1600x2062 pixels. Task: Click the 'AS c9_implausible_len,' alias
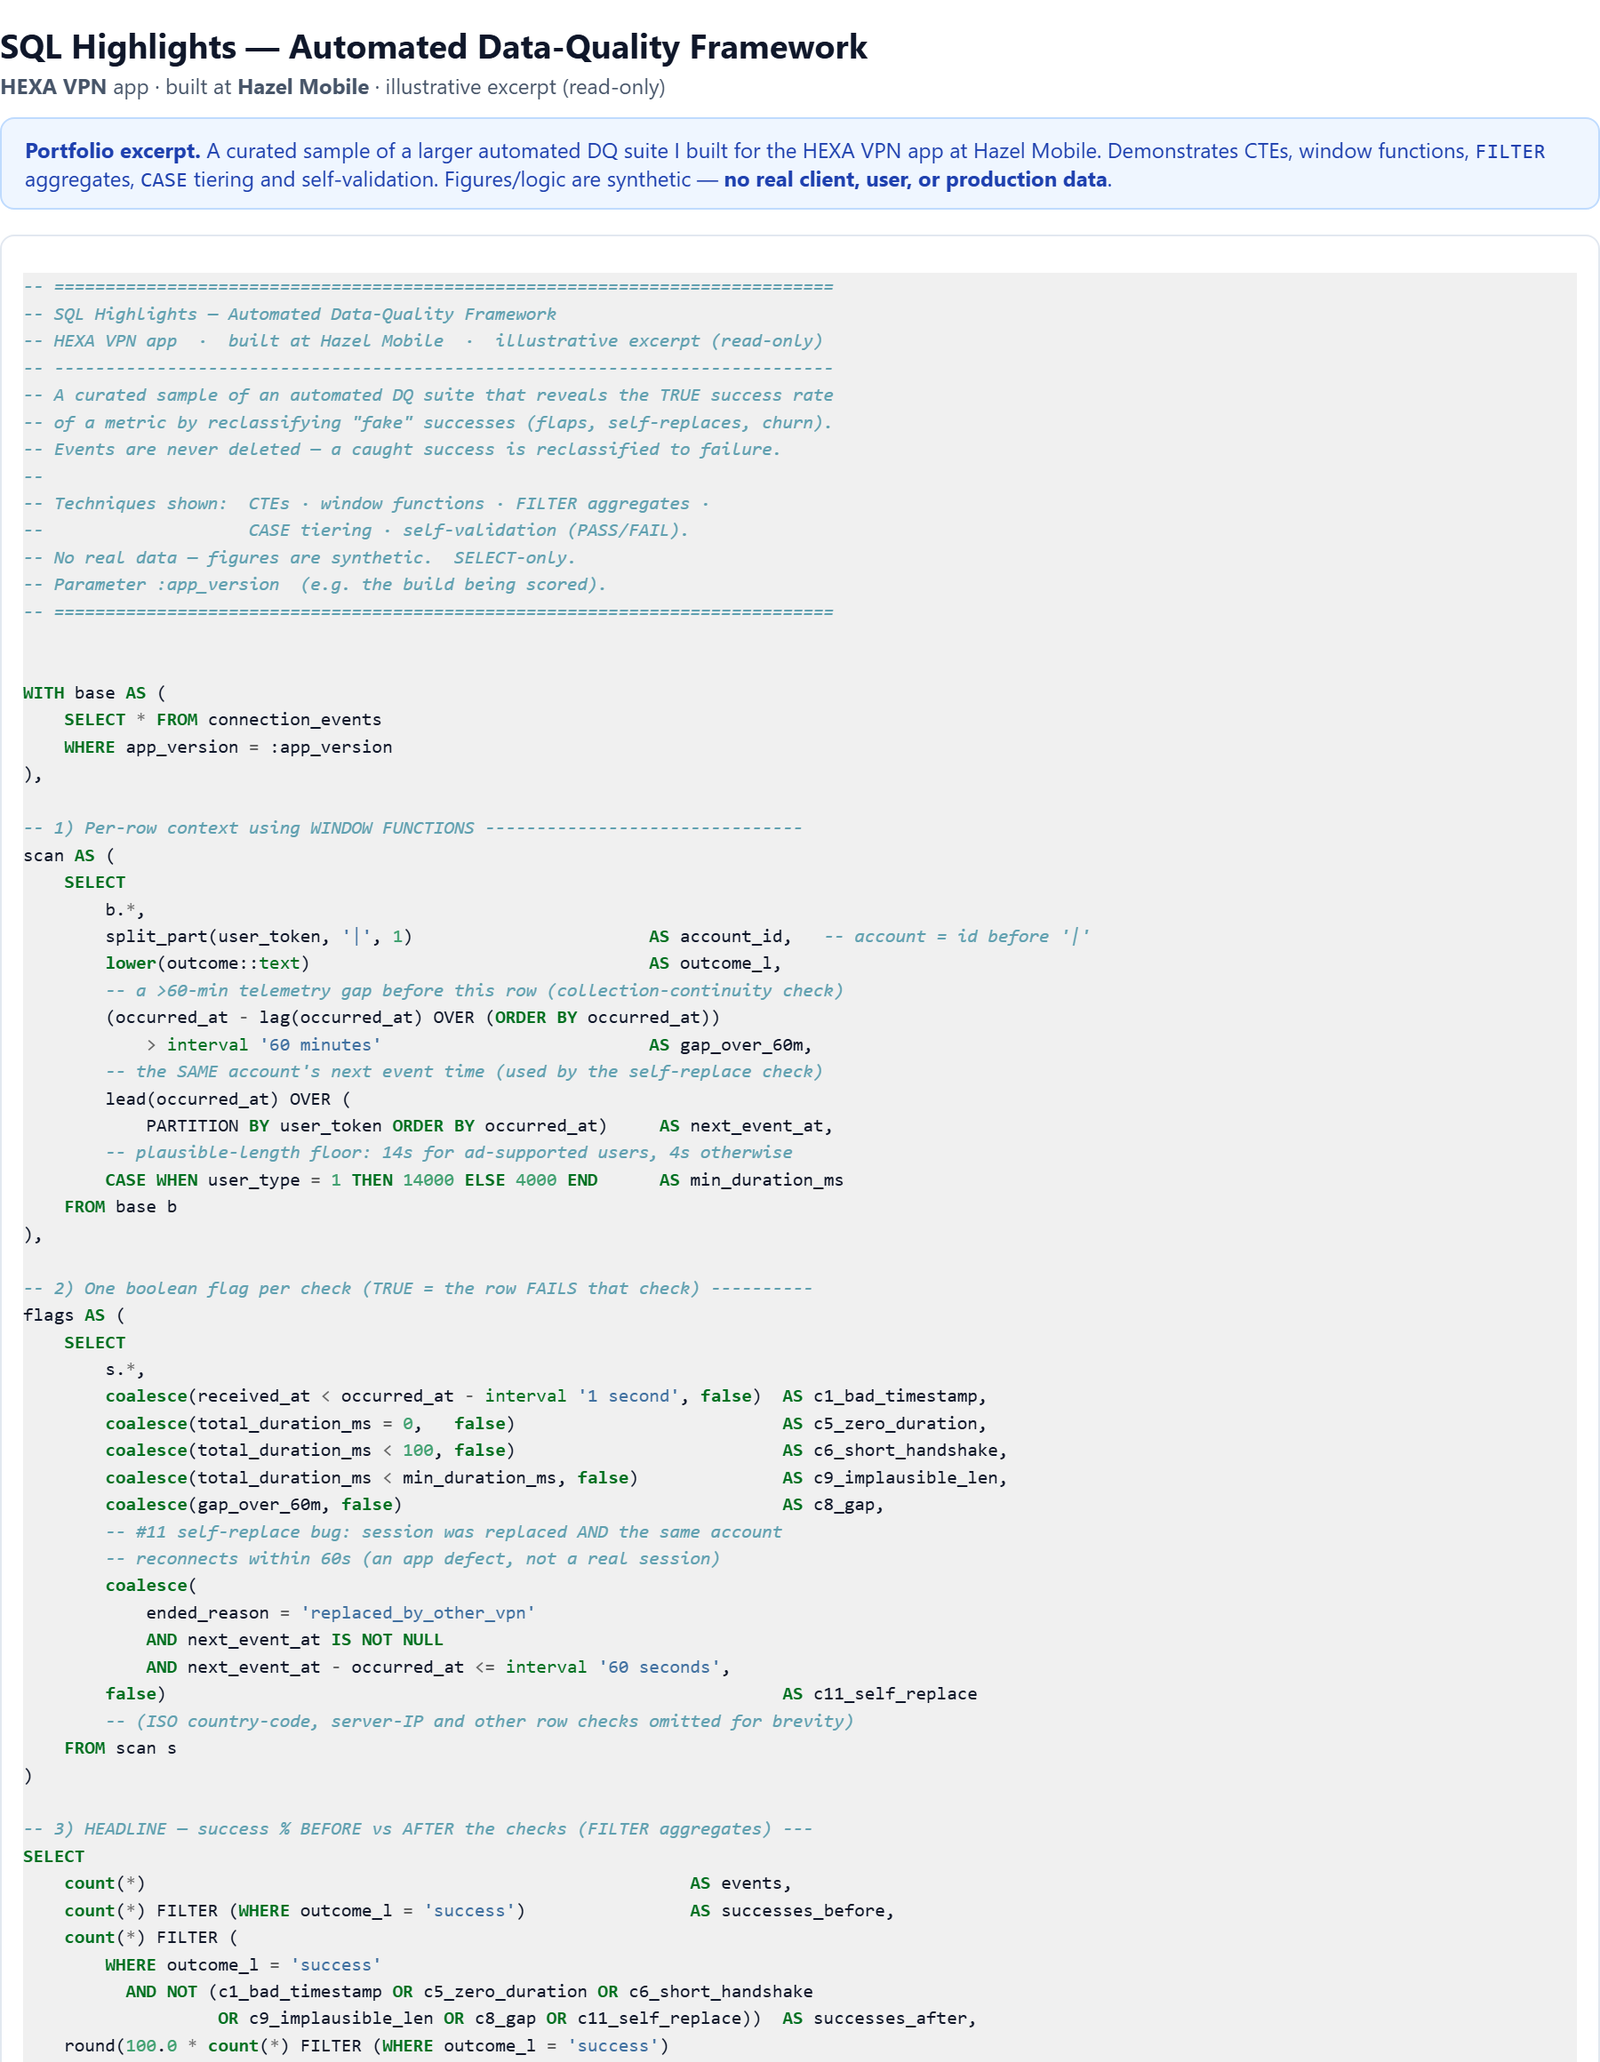coord(895,1478)
